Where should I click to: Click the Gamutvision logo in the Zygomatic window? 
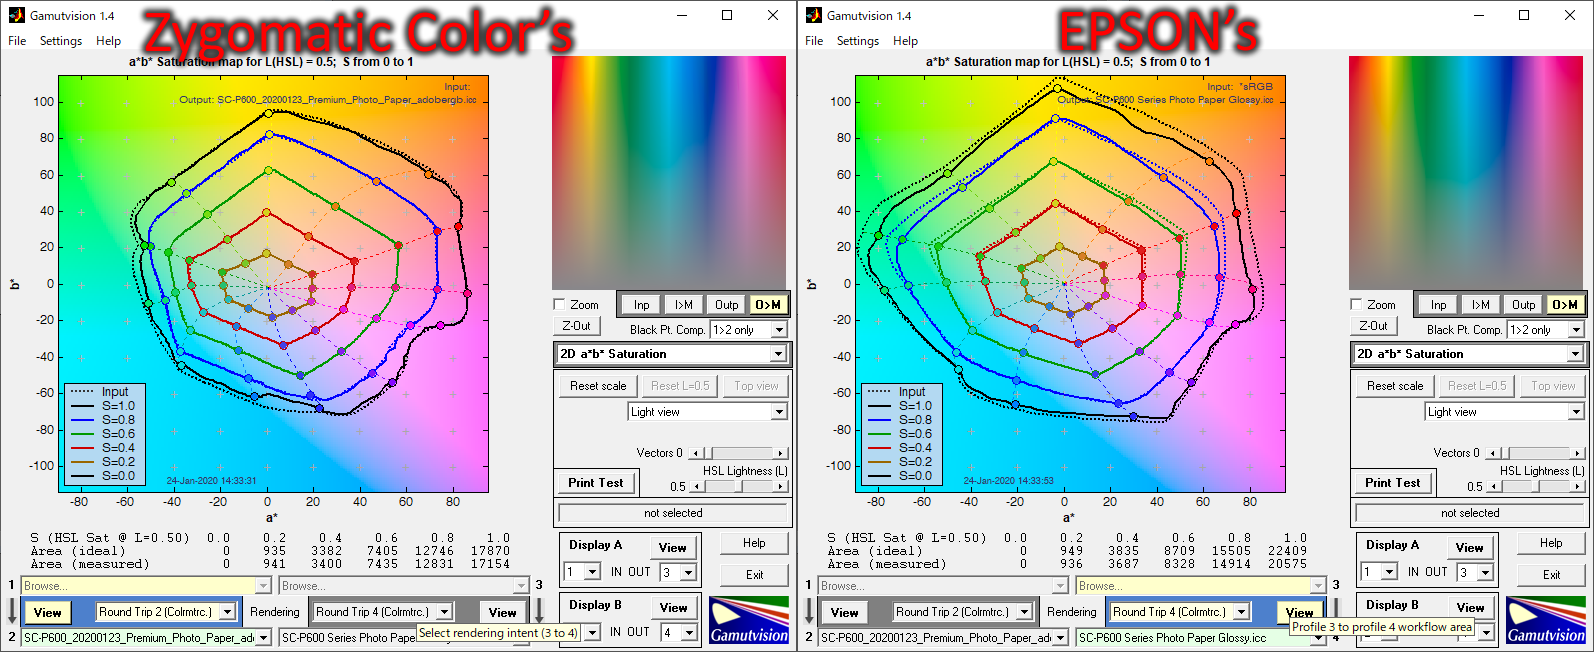[x=749, y=620]
